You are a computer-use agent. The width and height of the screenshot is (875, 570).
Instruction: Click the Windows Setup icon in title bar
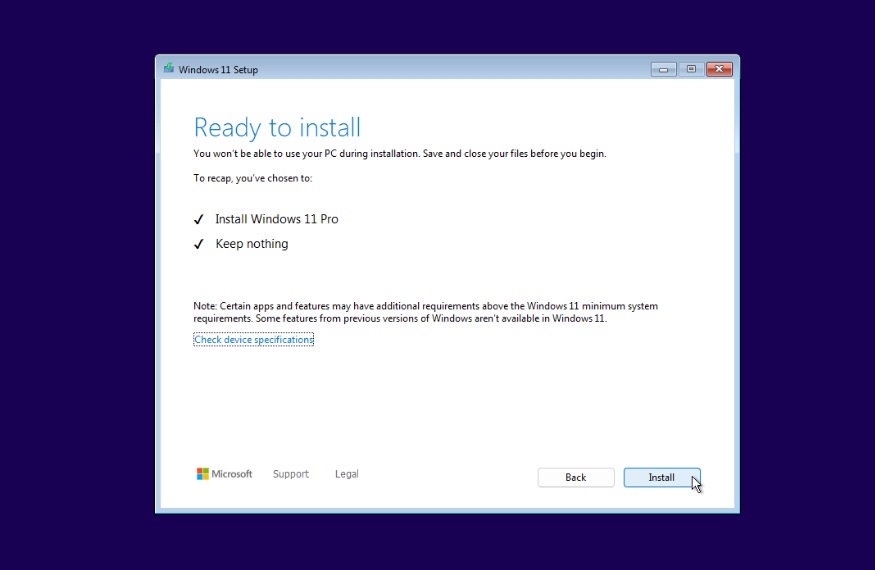click(x=169, y=69)
